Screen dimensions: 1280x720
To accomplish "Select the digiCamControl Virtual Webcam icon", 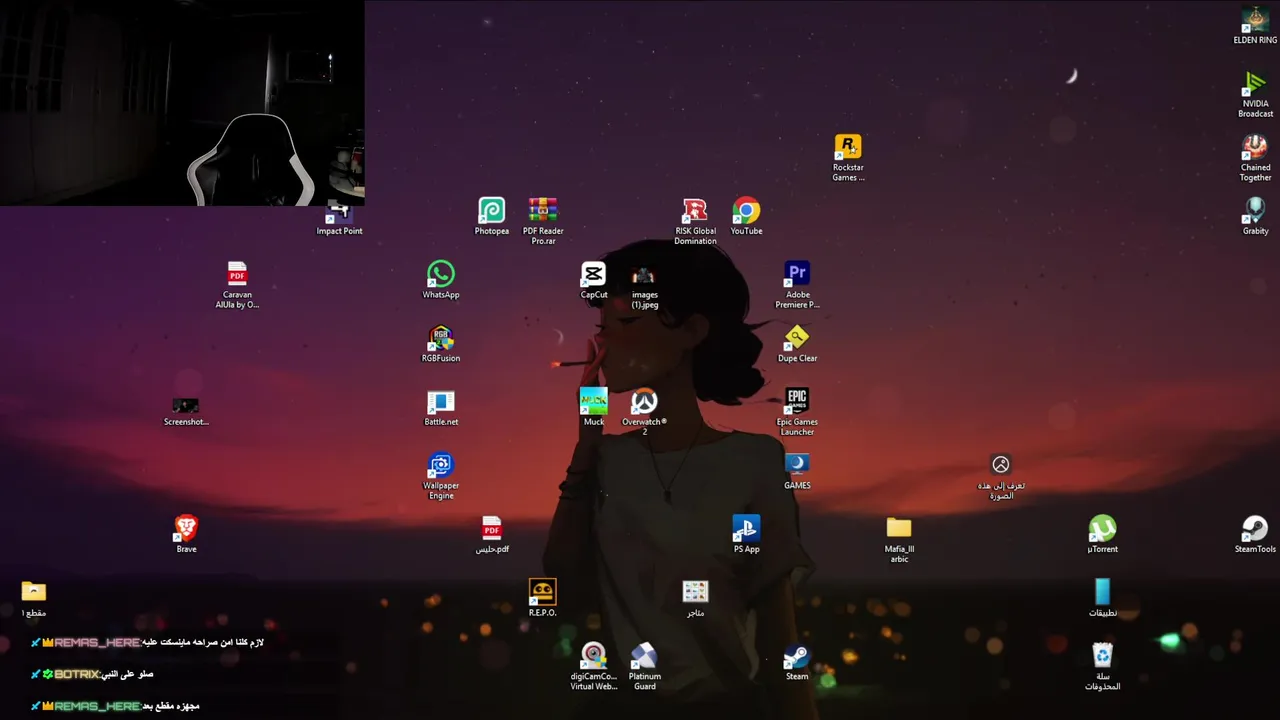I will pyautogui.click(x=594, y=666).
